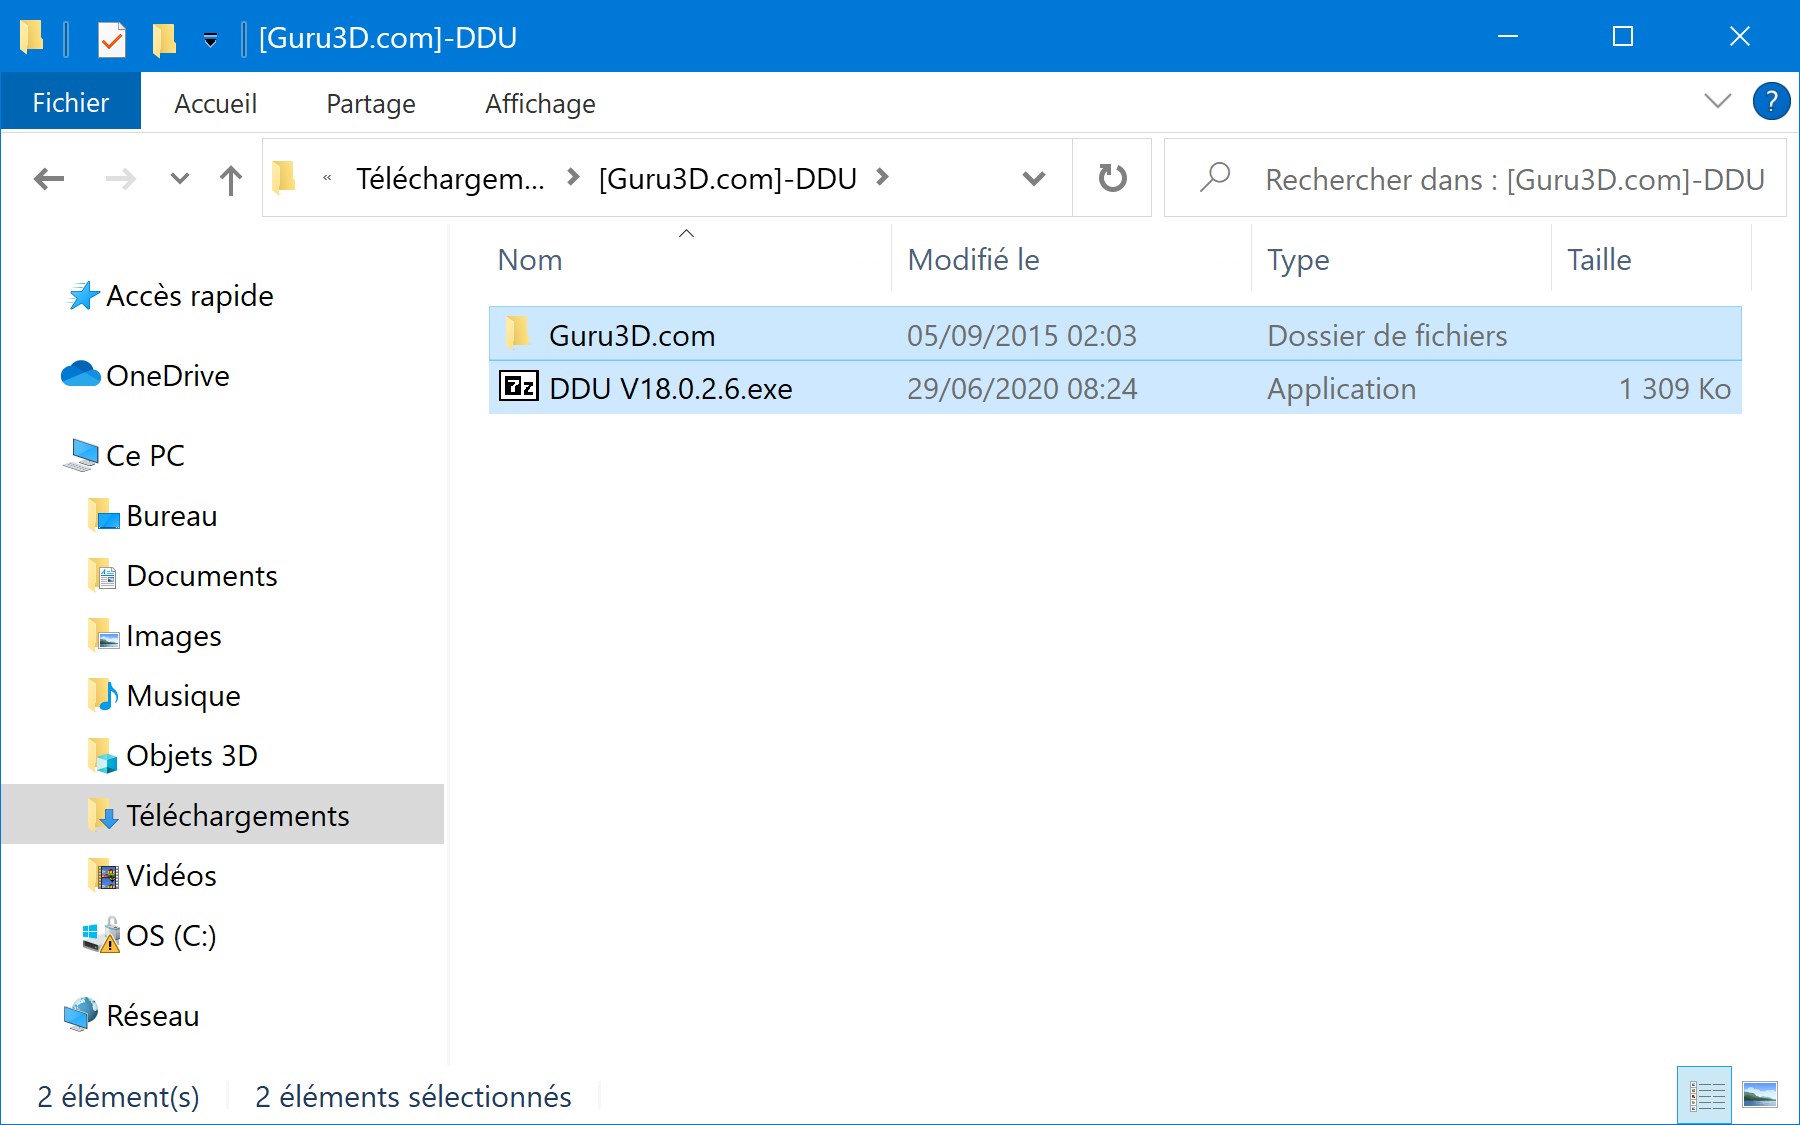Click the Téléchargem... breadcrumb segment
Viewport: 1800px width, 1125px height.
(450, 179)
